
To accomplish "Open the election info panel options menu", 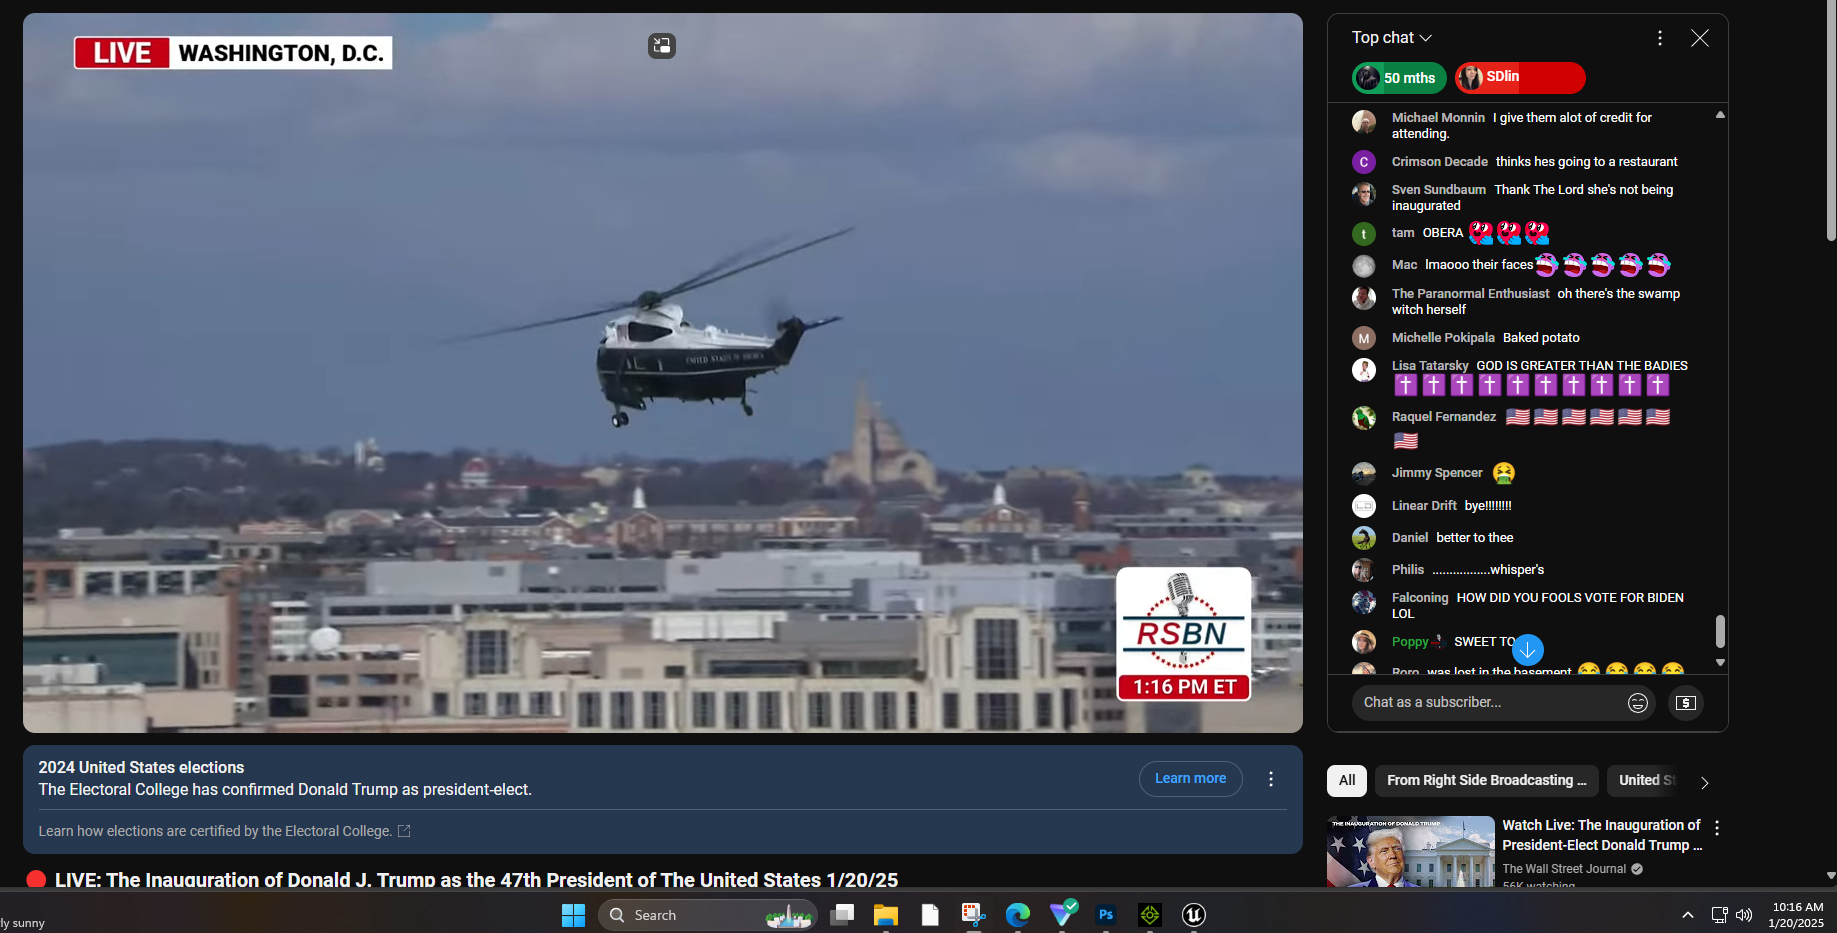I will coord(1271,779).
